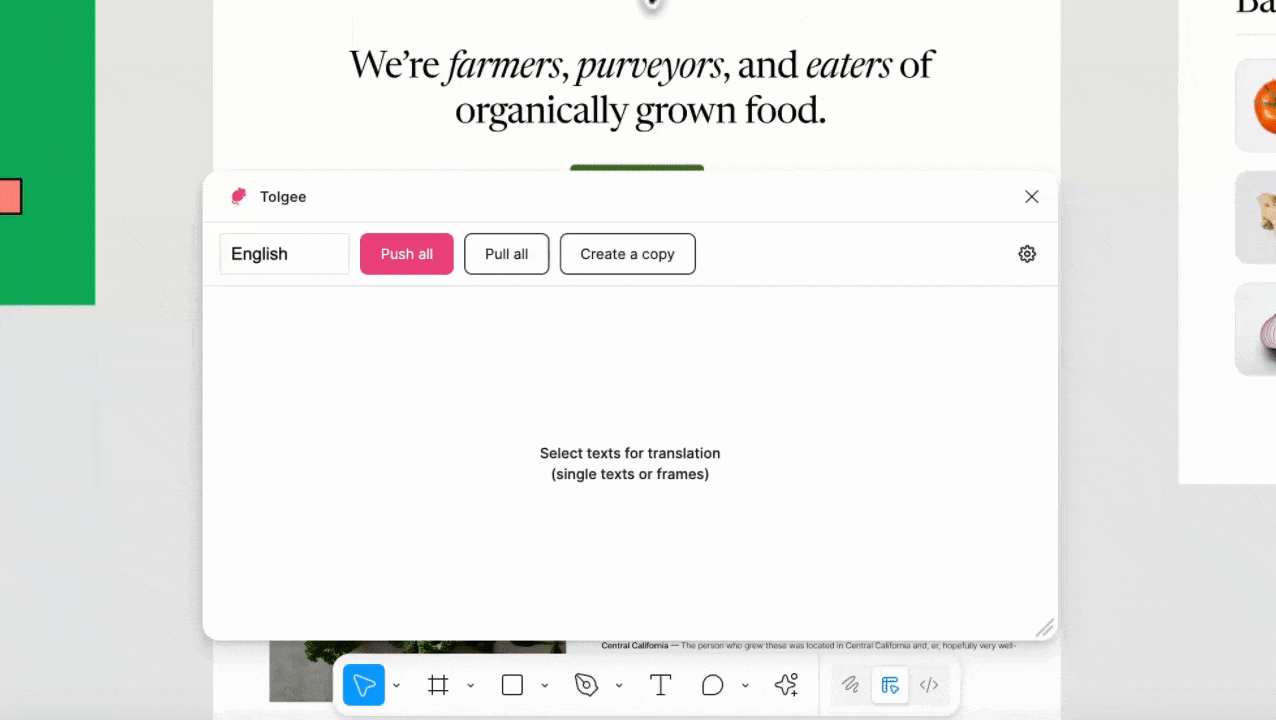This screenshot has width=1276, height=720.
Task: Select the Frame tool
Action: [438, 685]
